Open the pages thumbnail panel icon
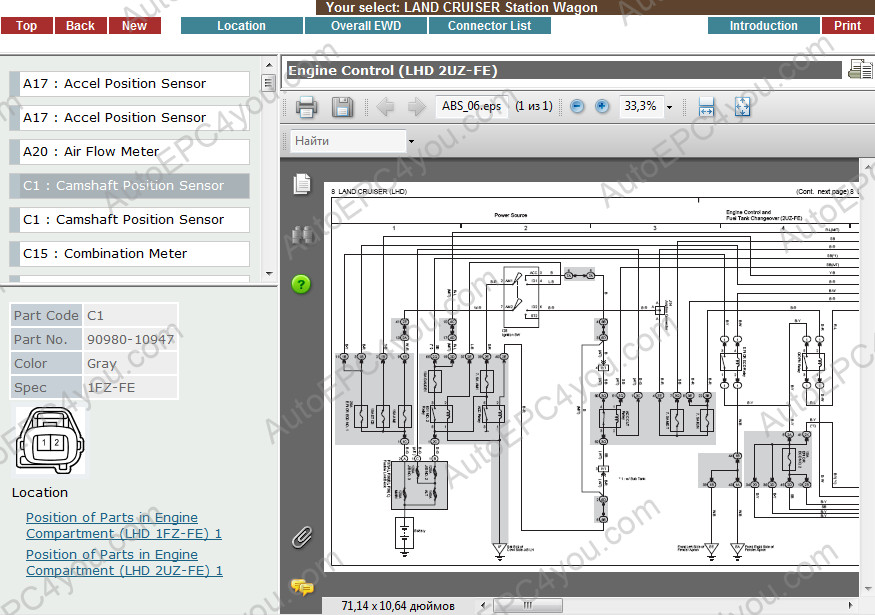 301,184
